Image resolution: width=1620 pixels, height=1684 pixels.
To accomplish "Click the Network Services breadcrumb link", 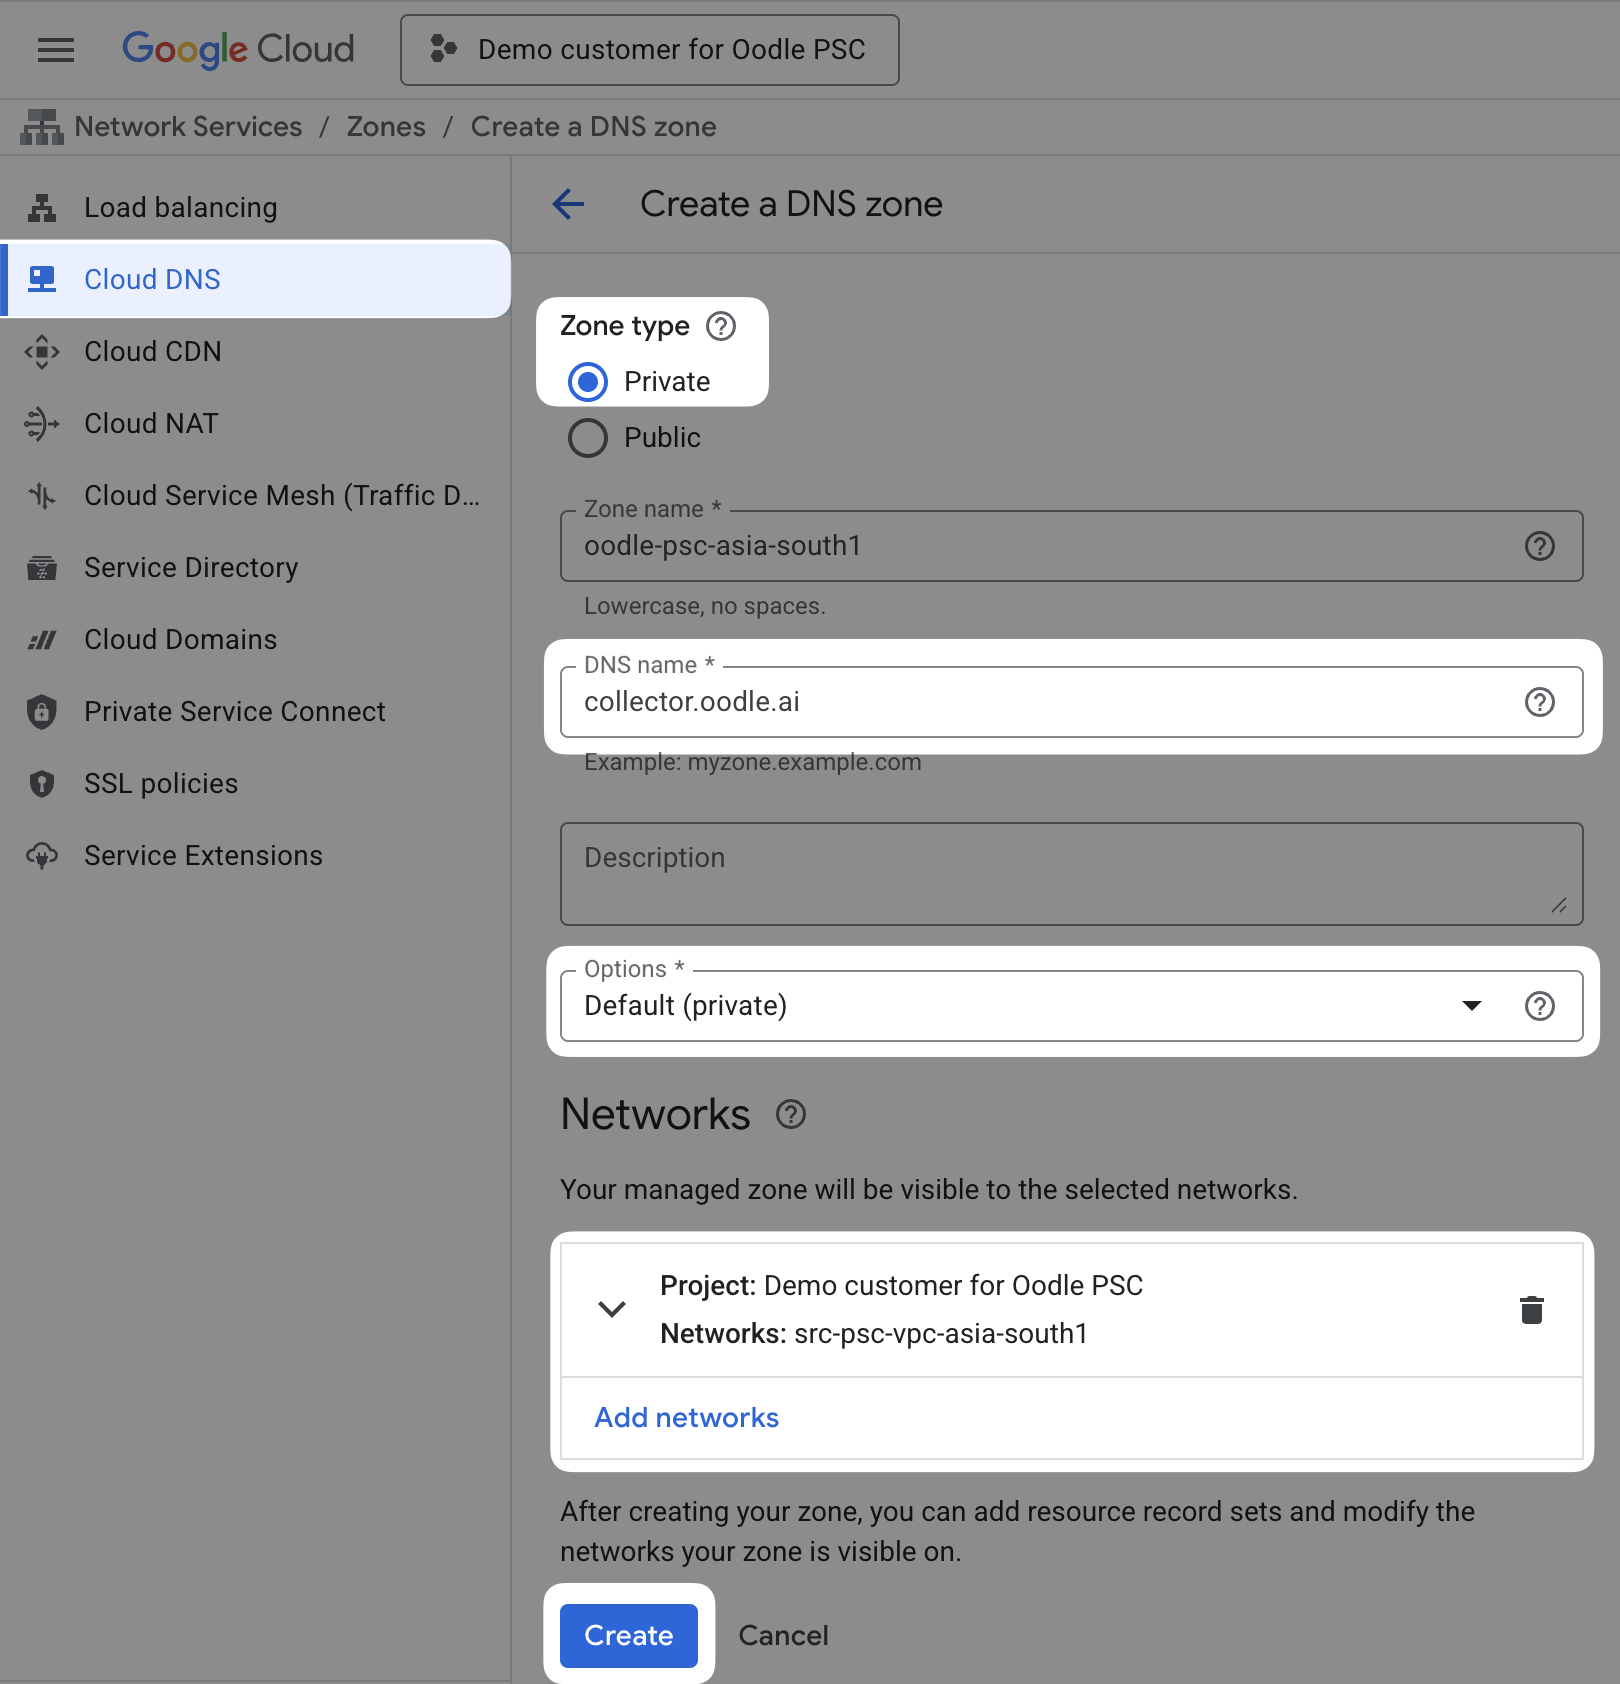I will pyautogui.click(x=188, y=126).
